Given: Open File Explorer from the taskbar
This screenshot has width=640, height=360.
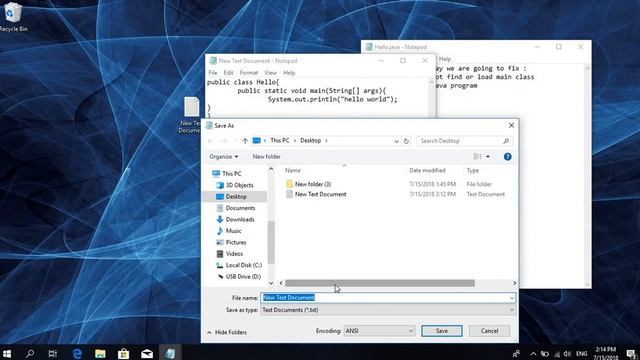Looking at the screenshot, I should 100,353.
